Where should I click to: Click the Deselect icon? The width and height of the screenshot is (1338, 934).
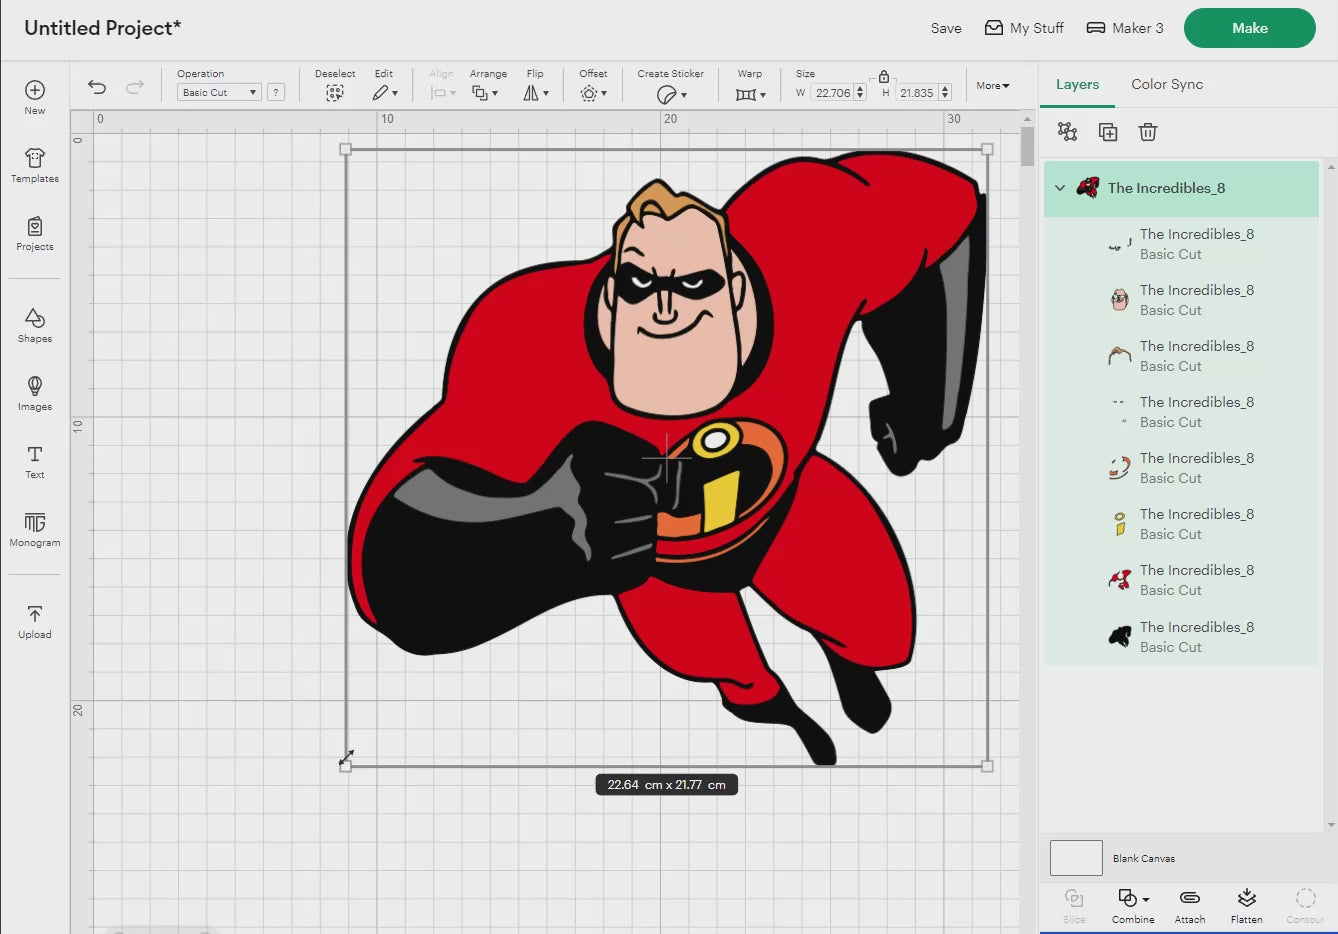click(335, 93)
